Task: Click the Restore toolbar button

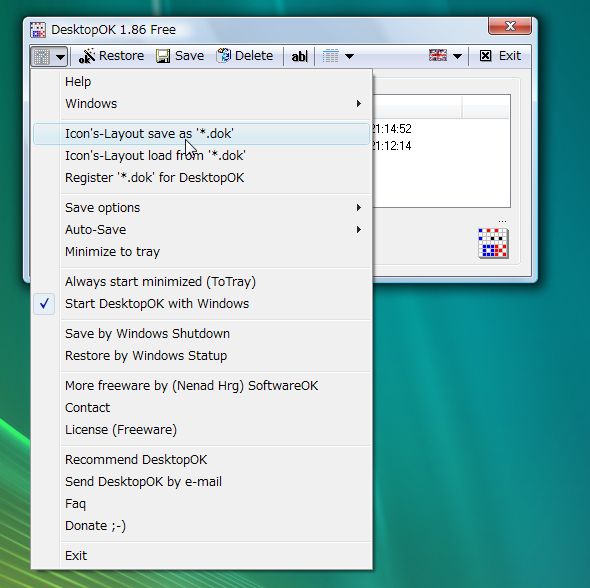Action: [x=111, y=56]
